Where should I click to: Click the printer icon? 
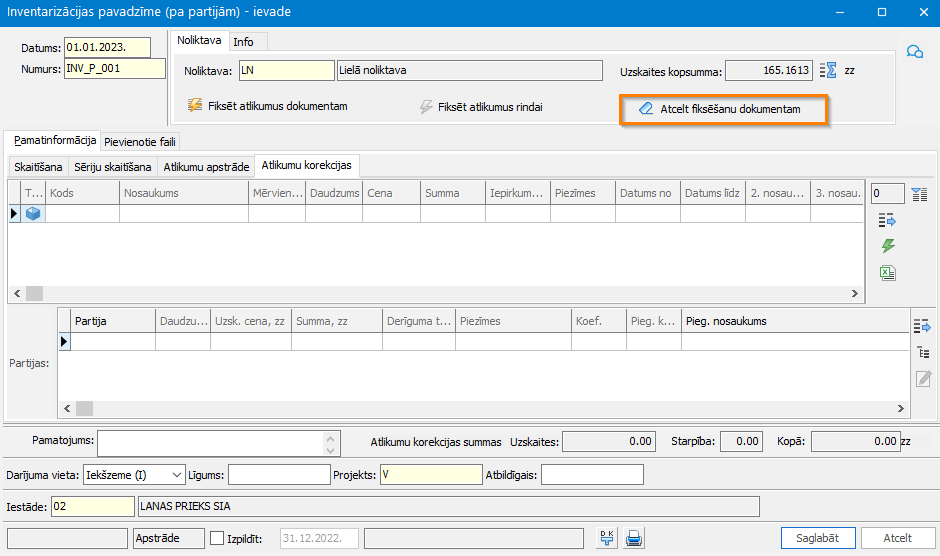[x=634, y=538]
